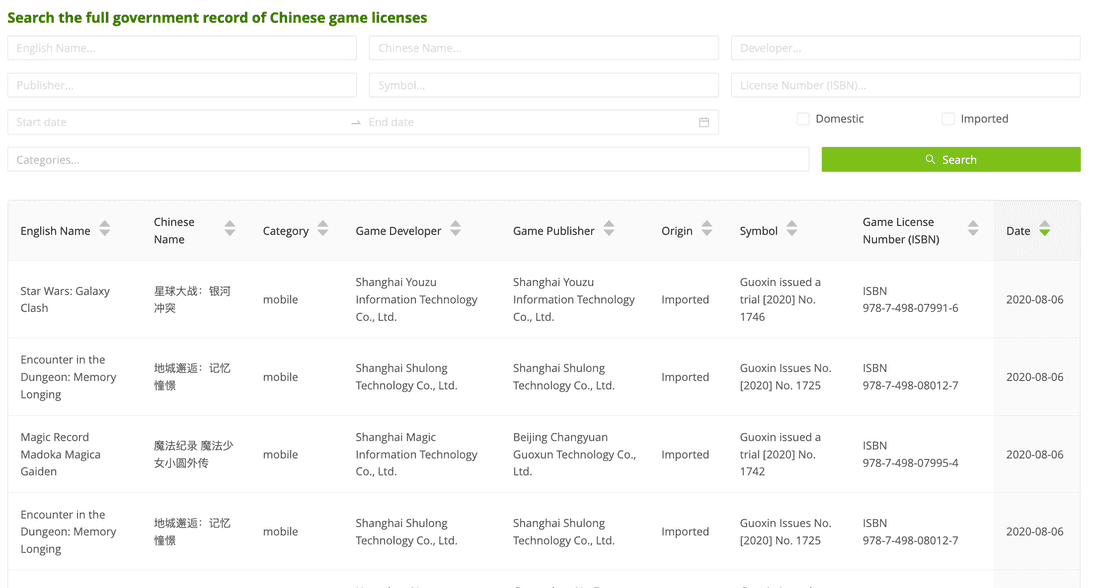This screenshot has width=1100, height=588.
Task: Click the Developer search field
Action: pyautogui.click(x=905, y=48)
